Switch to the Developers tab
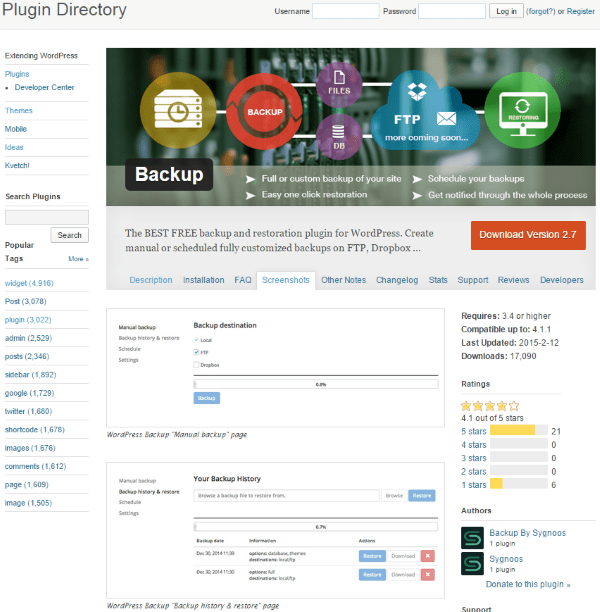The image size is (600, 612). [562, 280]
